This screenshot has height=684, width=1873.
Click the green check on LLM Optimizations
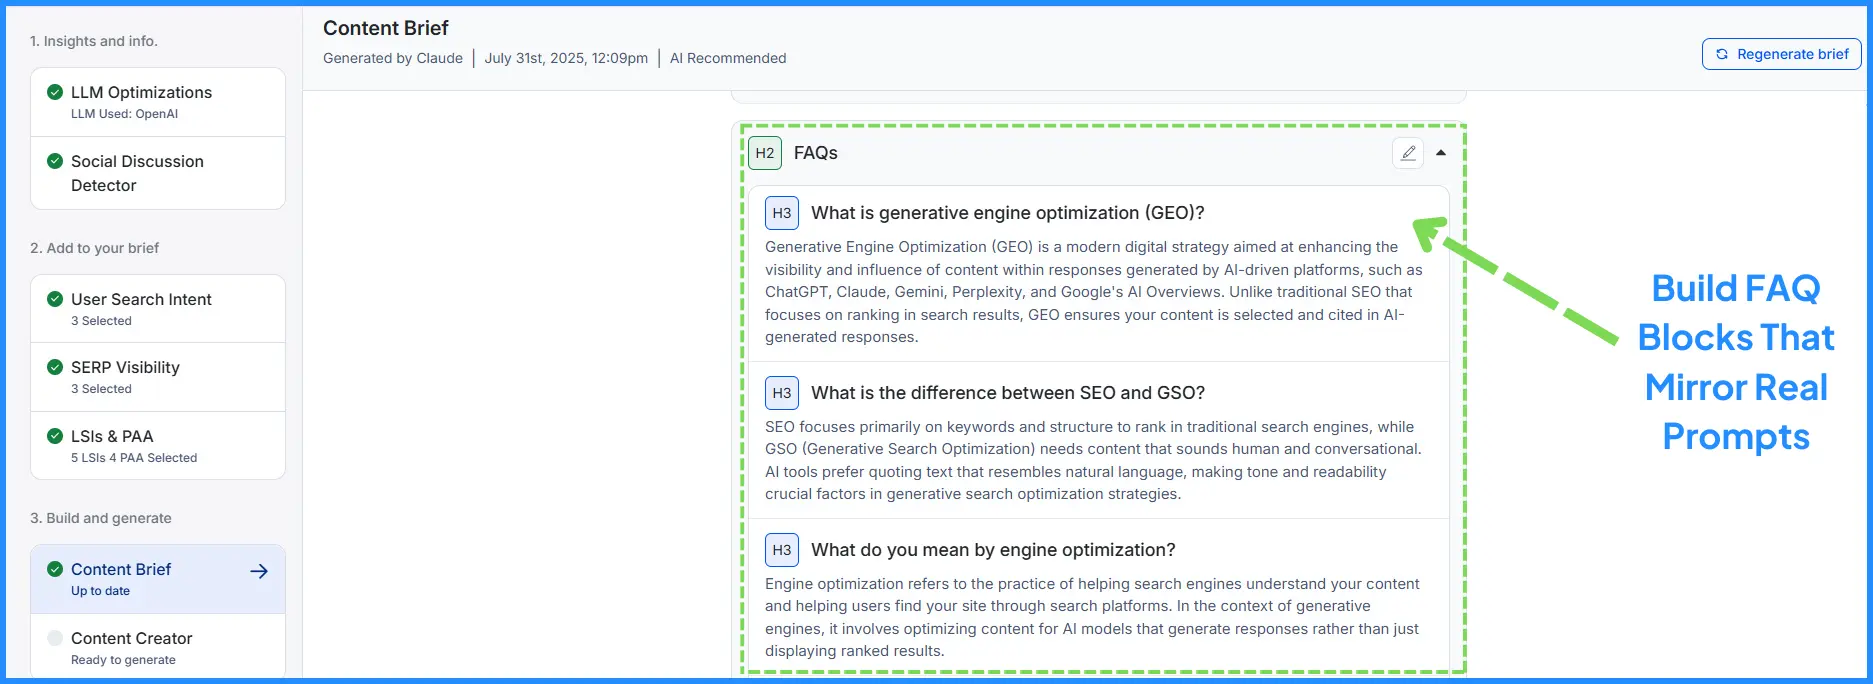coord(55,92)
